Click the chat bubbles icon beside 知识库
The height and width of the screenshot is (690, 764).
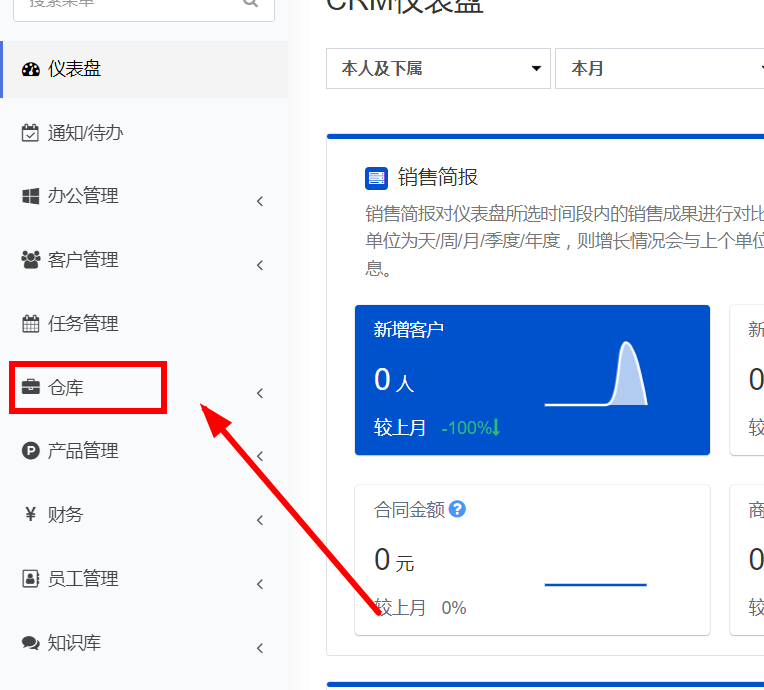(31, 643)
